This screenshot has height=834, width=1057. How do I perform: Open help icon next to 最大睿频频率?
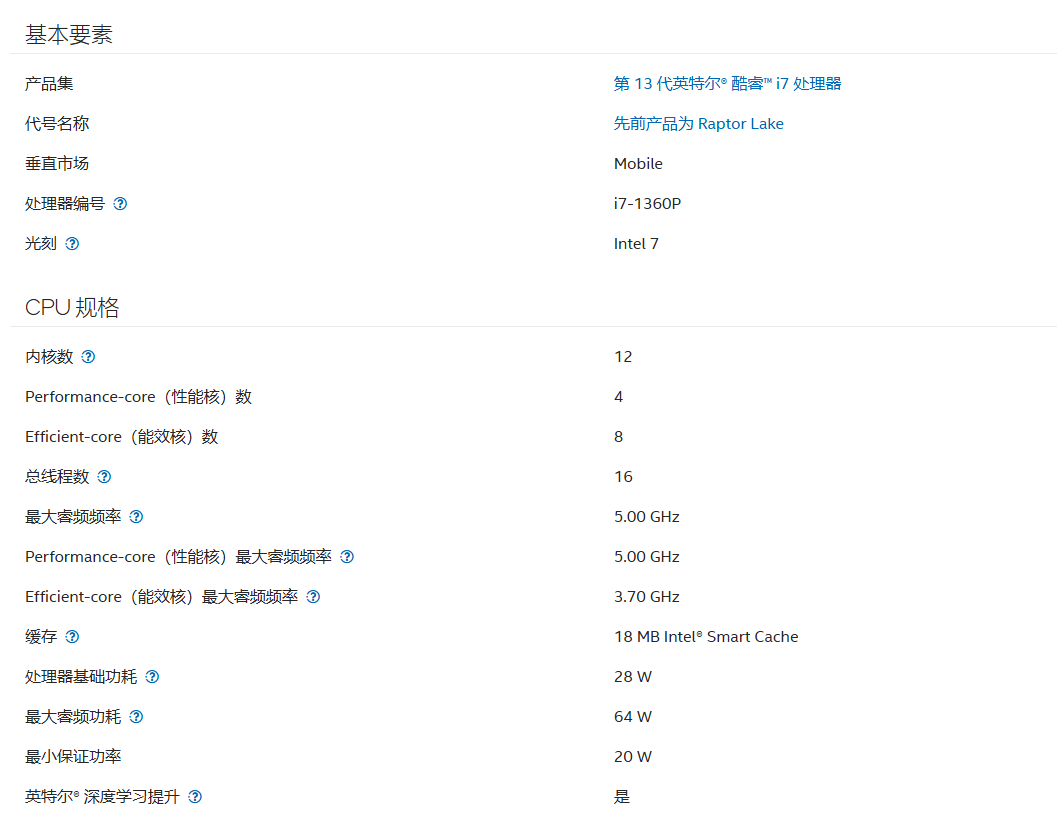tap(136, 516)
